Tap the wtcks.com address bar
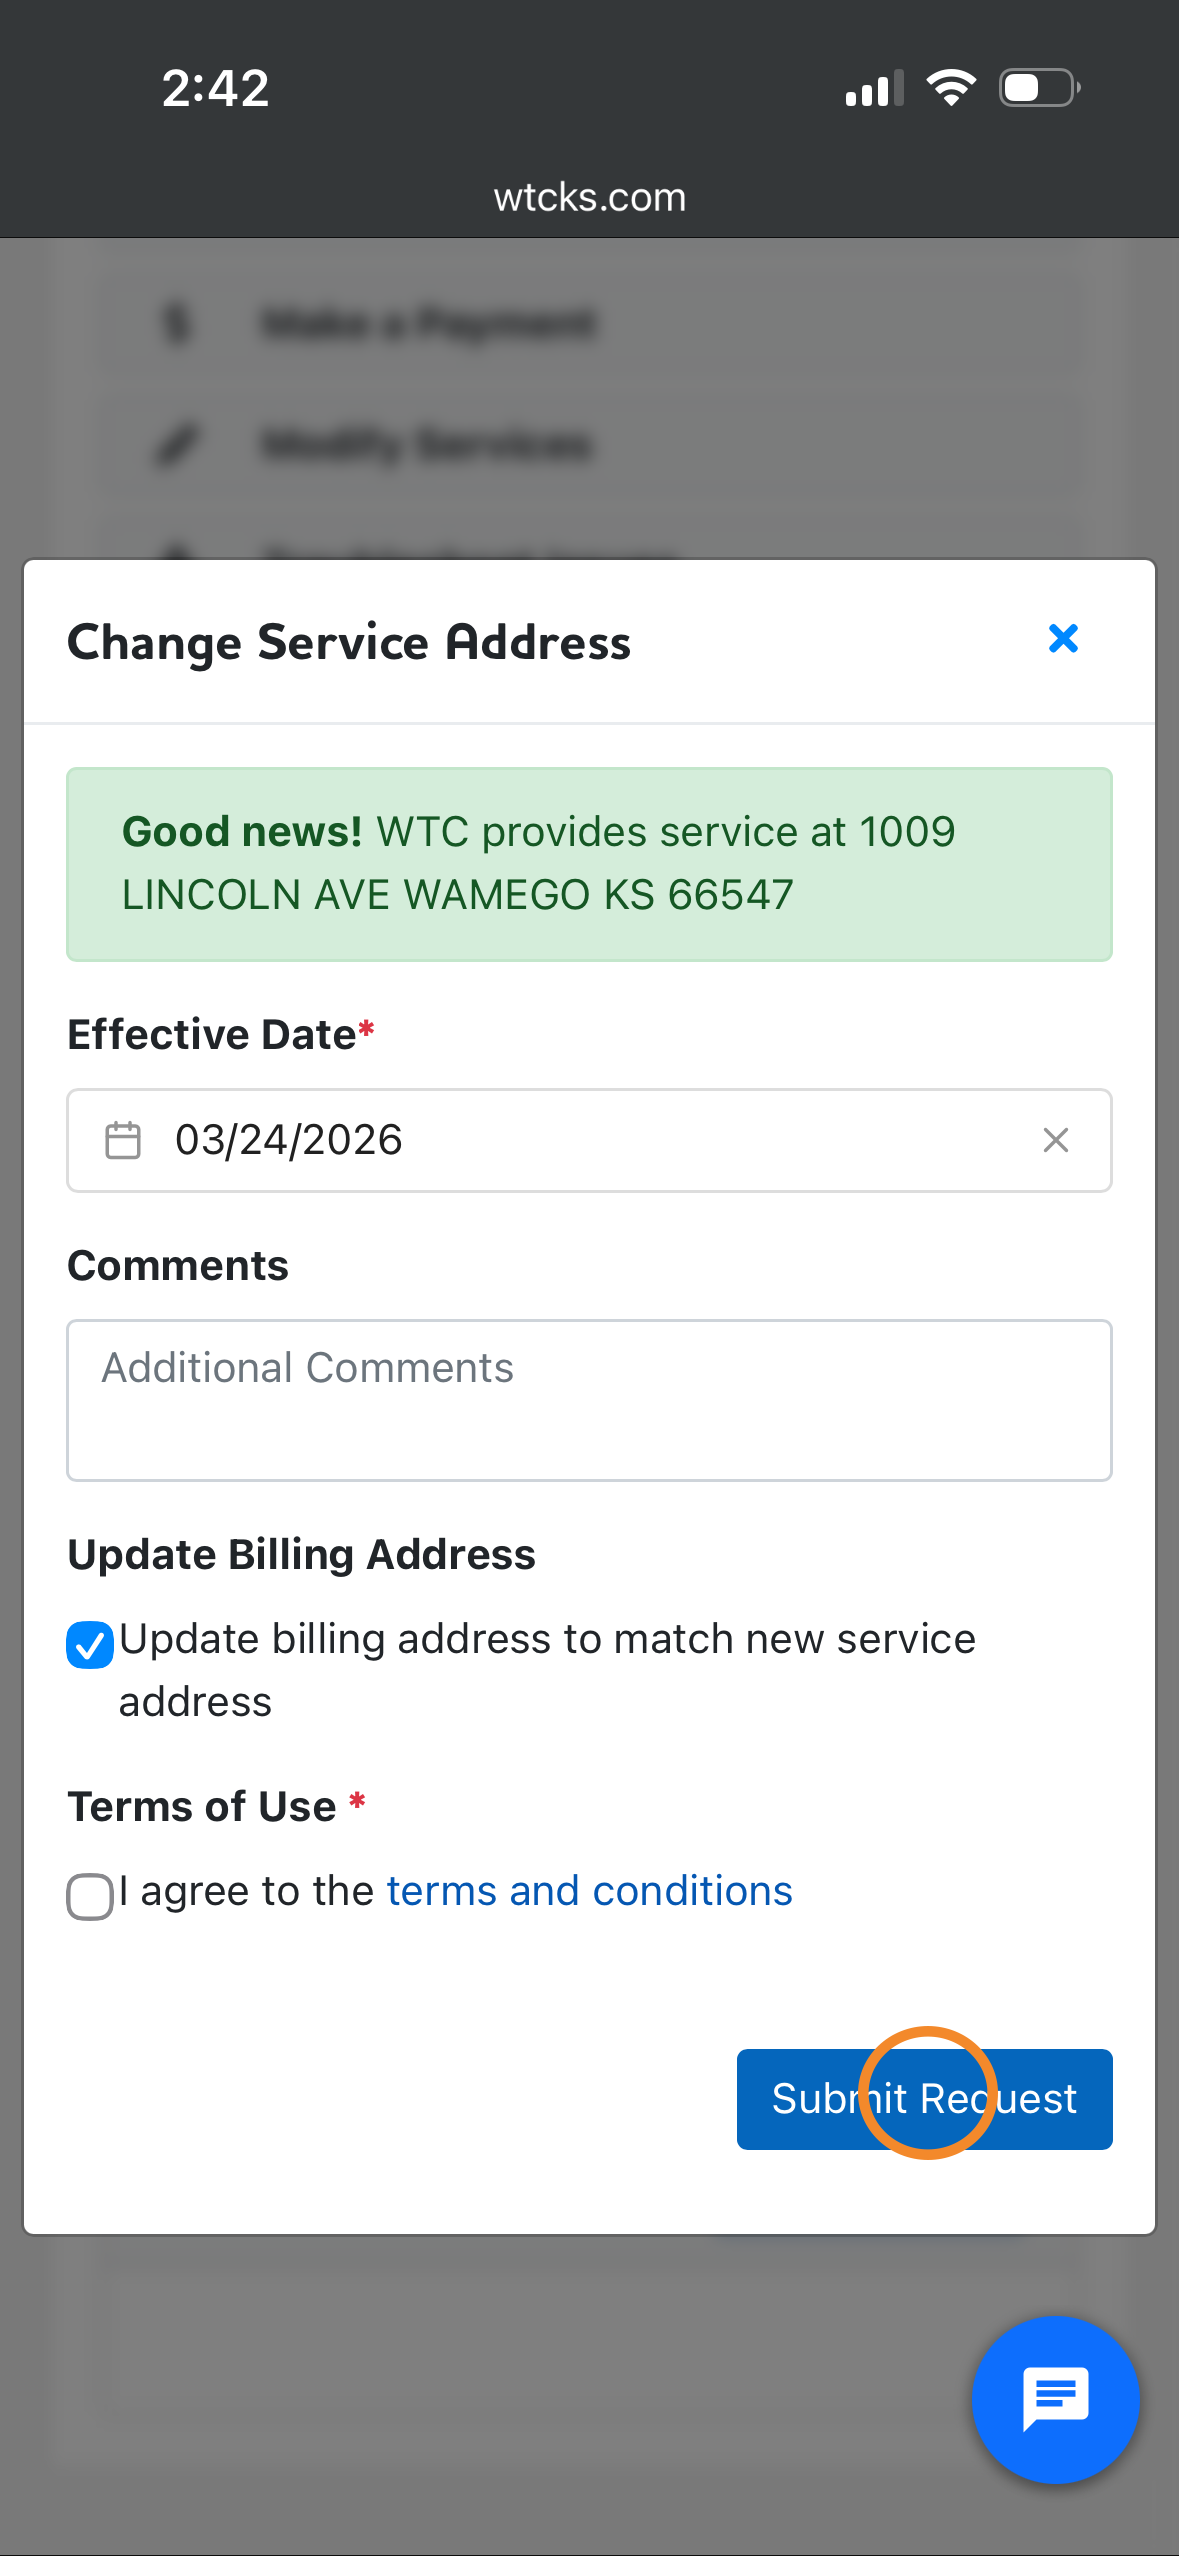The width and height of the screenshot is (1179, 2556). click(589, 197)
